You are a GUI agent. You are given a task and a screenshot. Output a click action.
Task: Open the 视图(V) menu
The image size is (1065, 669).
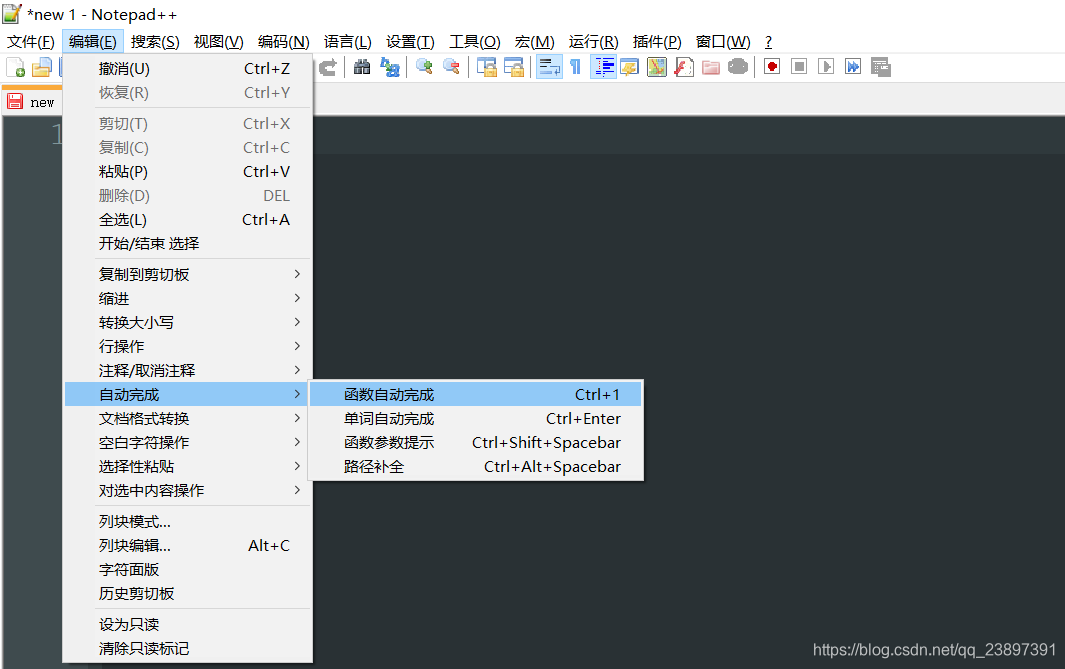click(218, 42)
